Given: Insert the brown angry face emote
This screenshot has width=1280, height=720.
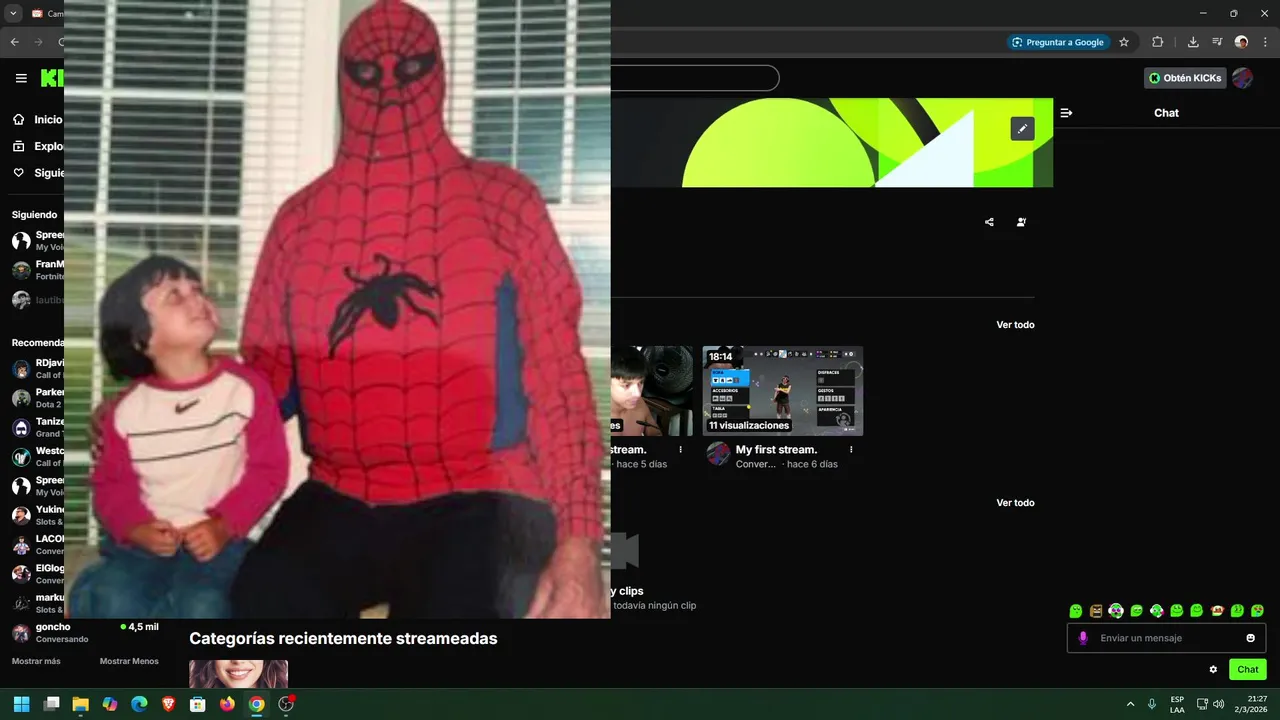Looking at the screenshot, I should point(1096,611).
